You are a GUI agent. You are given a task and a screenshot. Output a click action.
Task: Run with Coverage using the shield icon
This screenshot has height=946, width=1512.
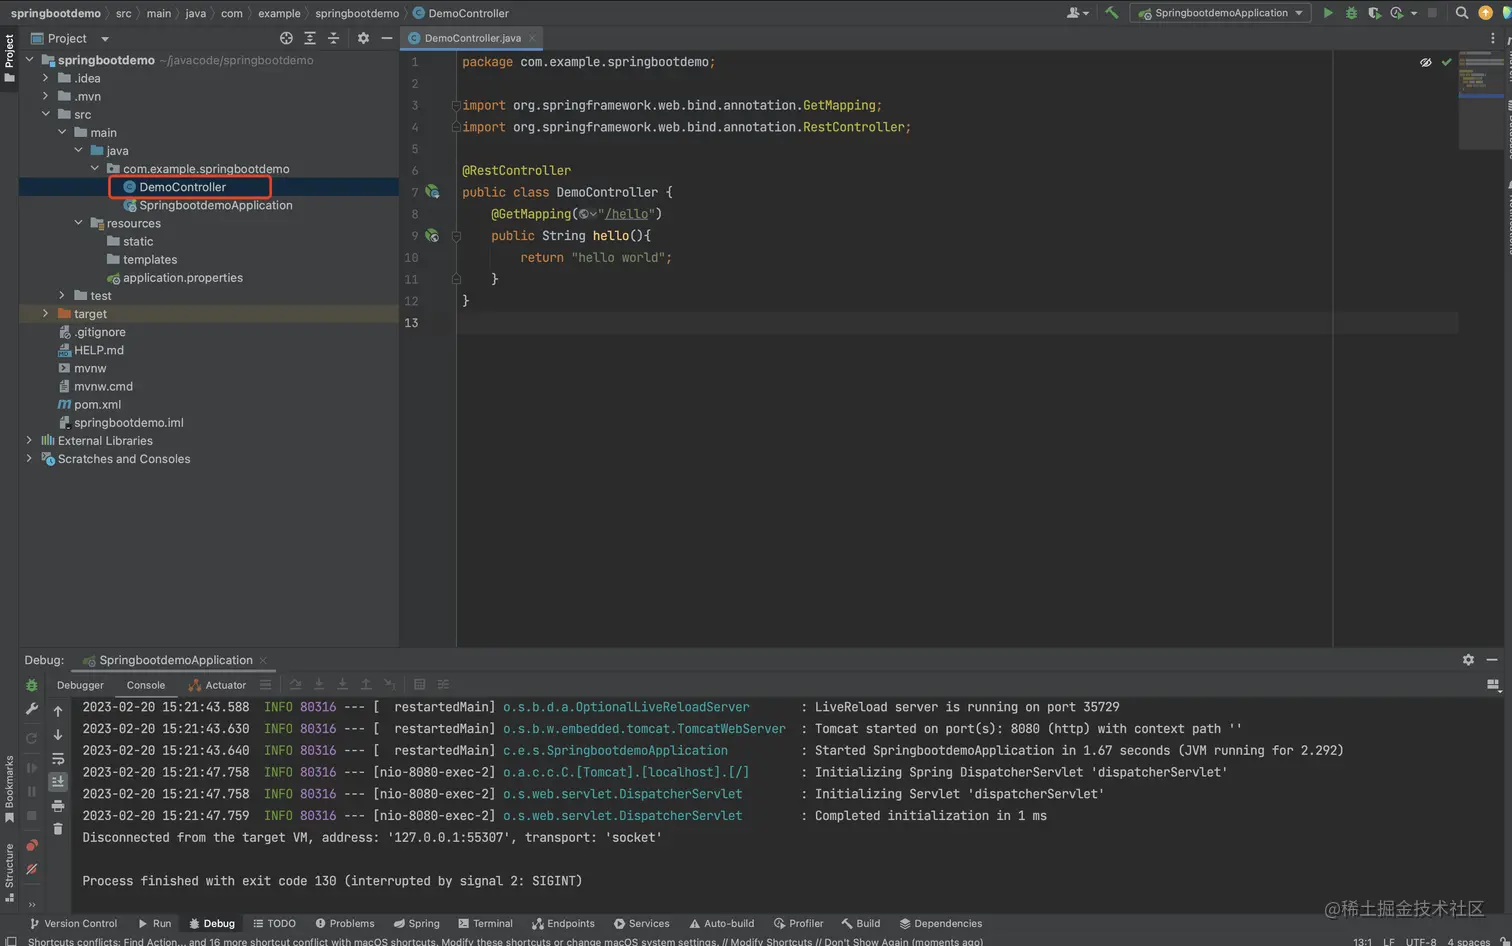pyautogui.click(x=1374, y=13)
